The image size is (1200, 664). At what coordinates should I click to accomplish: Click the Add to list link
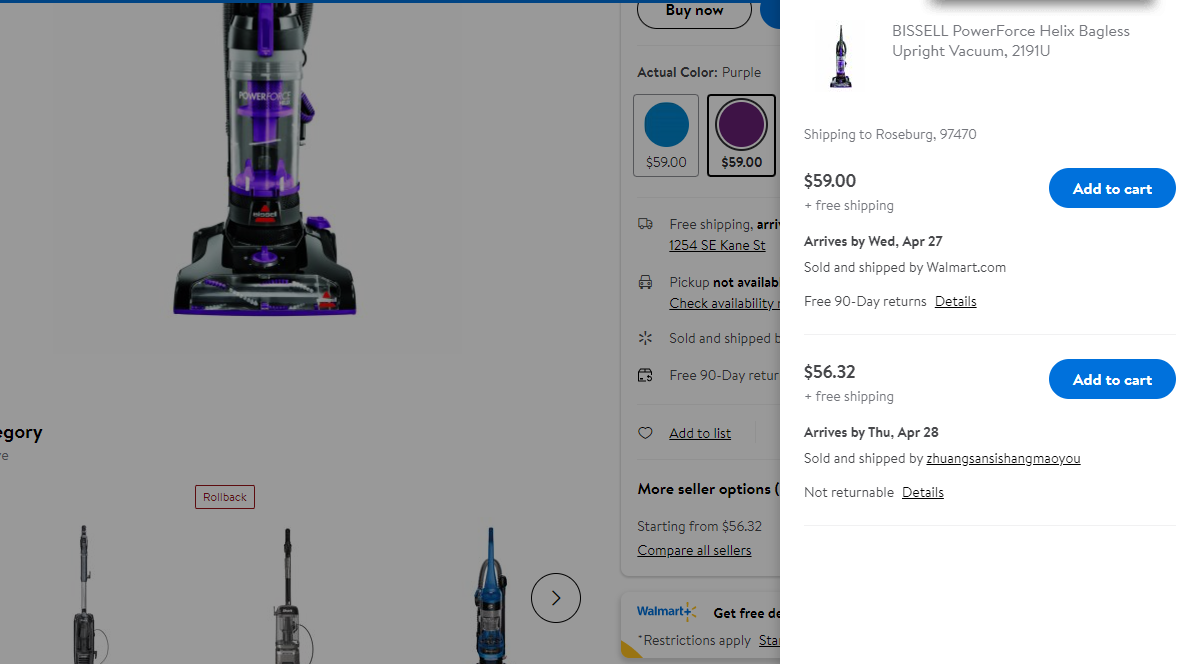[x=700, y=433]
